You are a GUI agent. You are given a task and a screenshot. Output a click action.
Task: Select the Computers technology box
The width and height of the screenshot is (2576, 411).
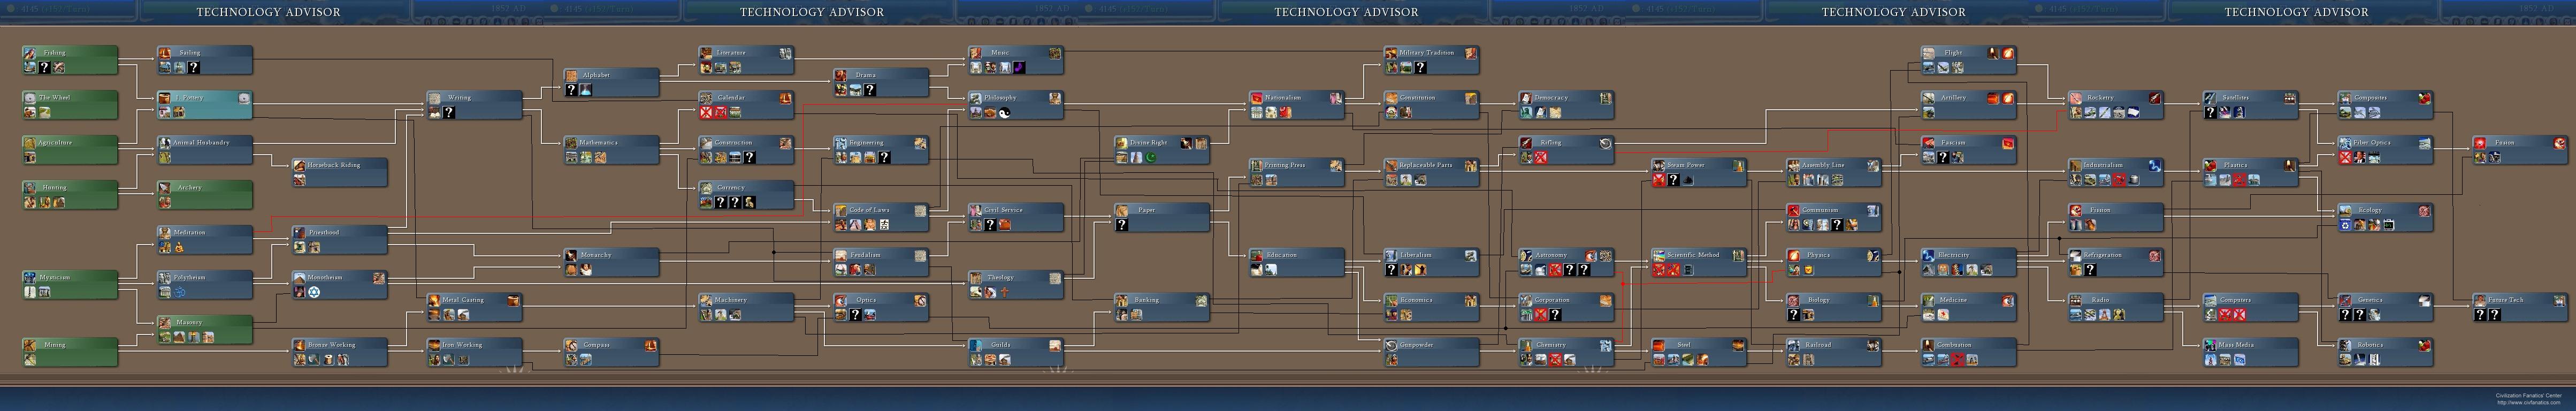point(2249,307)
